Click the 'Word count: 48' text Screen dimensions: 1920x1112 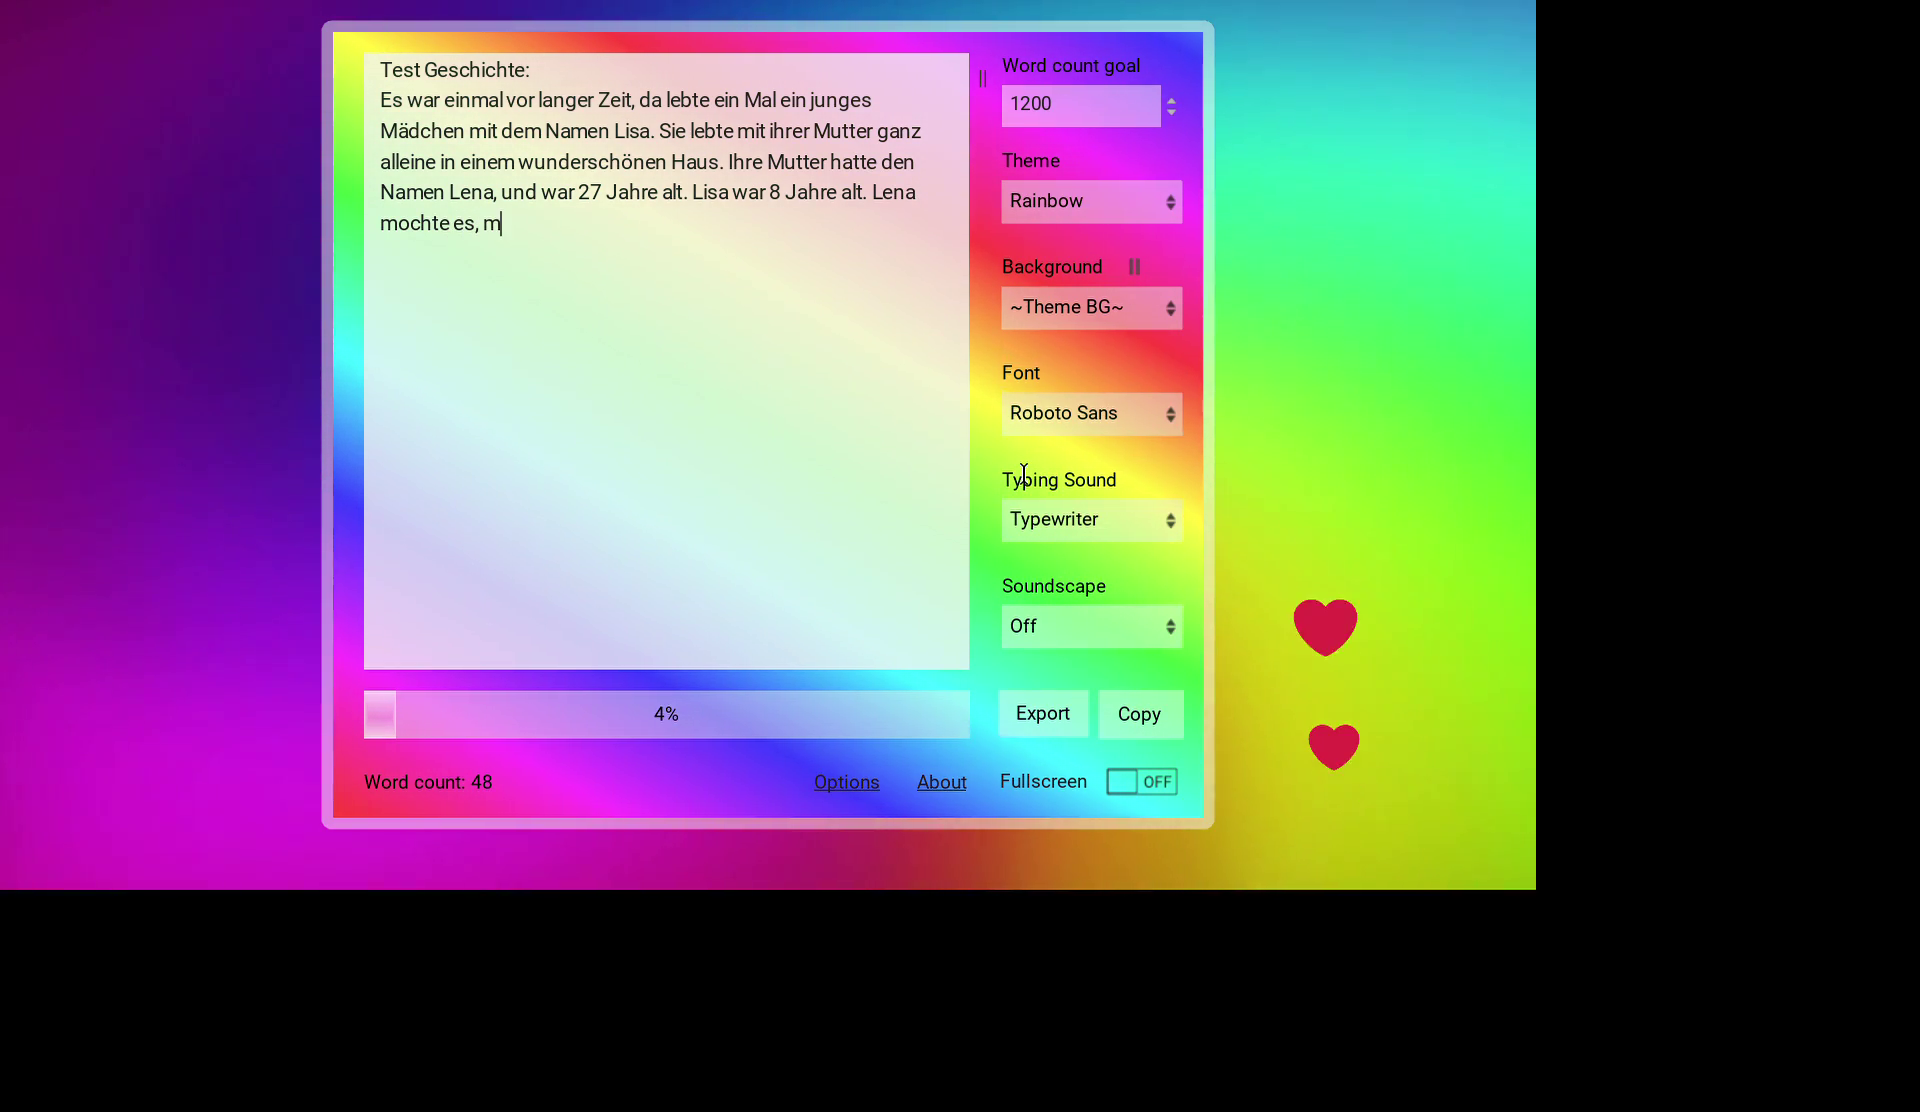(x=428, y=783)
